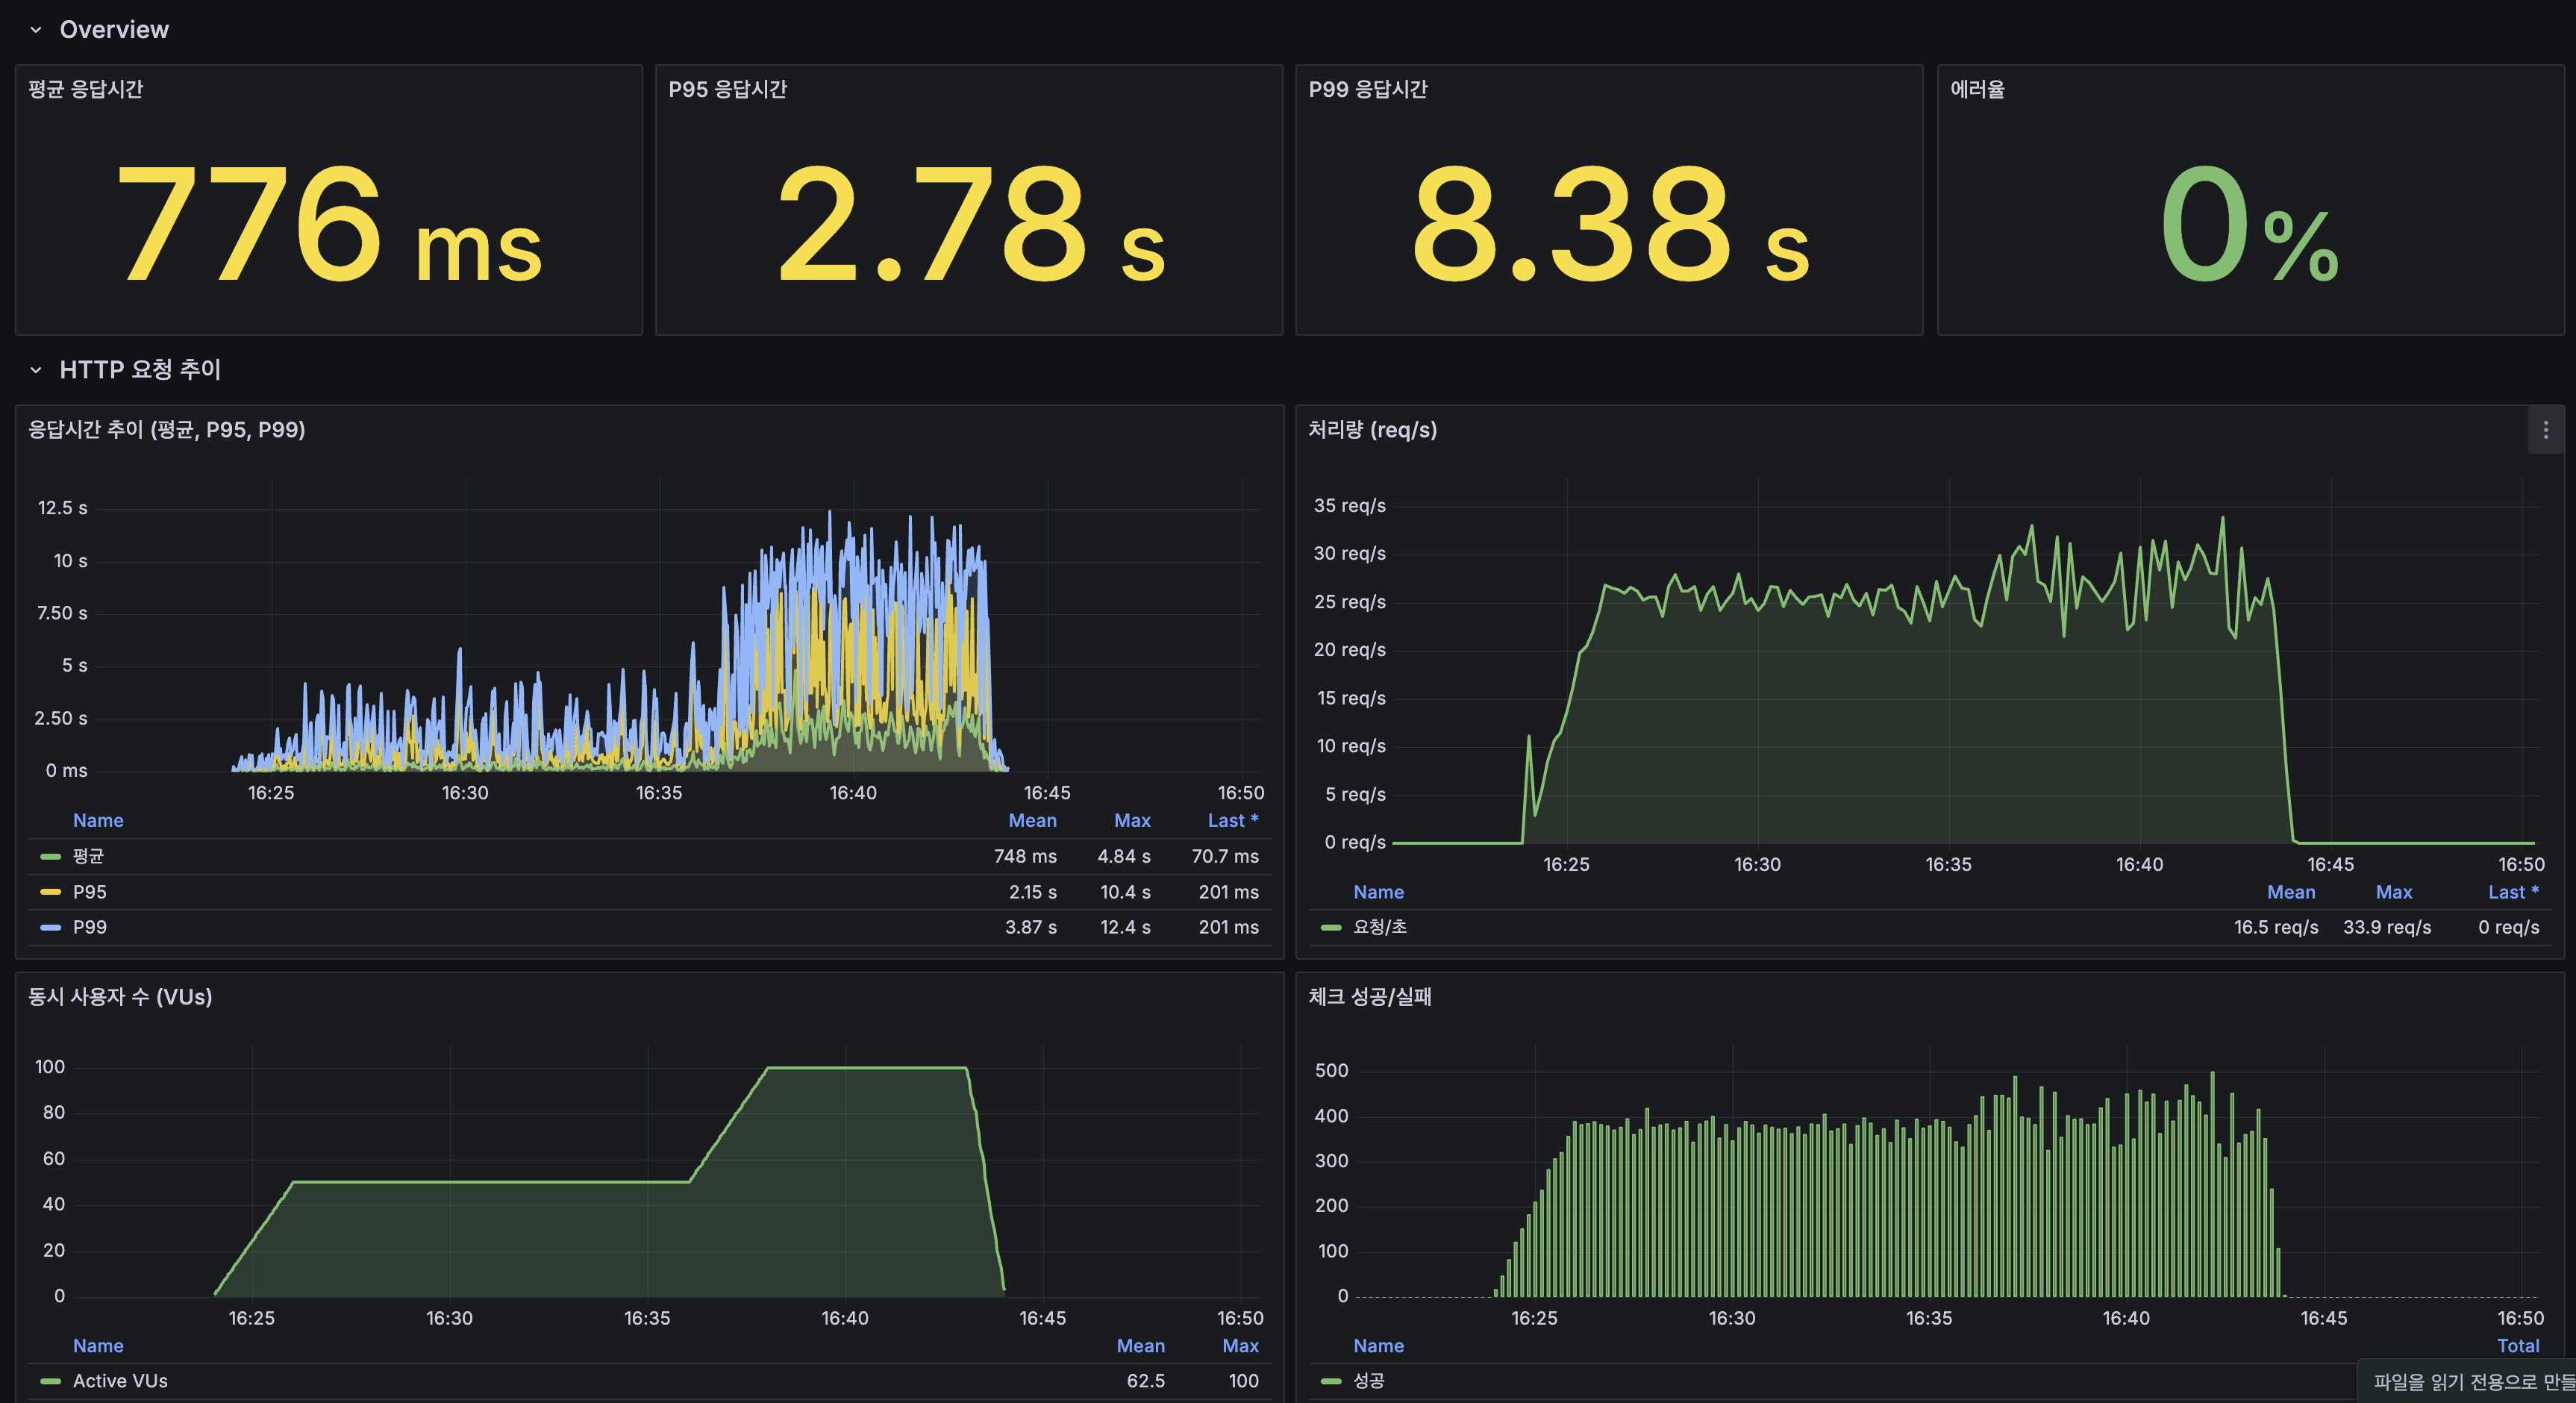Sort the legend by the Last * column
The height and width of the screenshot is (1403, 2576).
coord(1233,820)
